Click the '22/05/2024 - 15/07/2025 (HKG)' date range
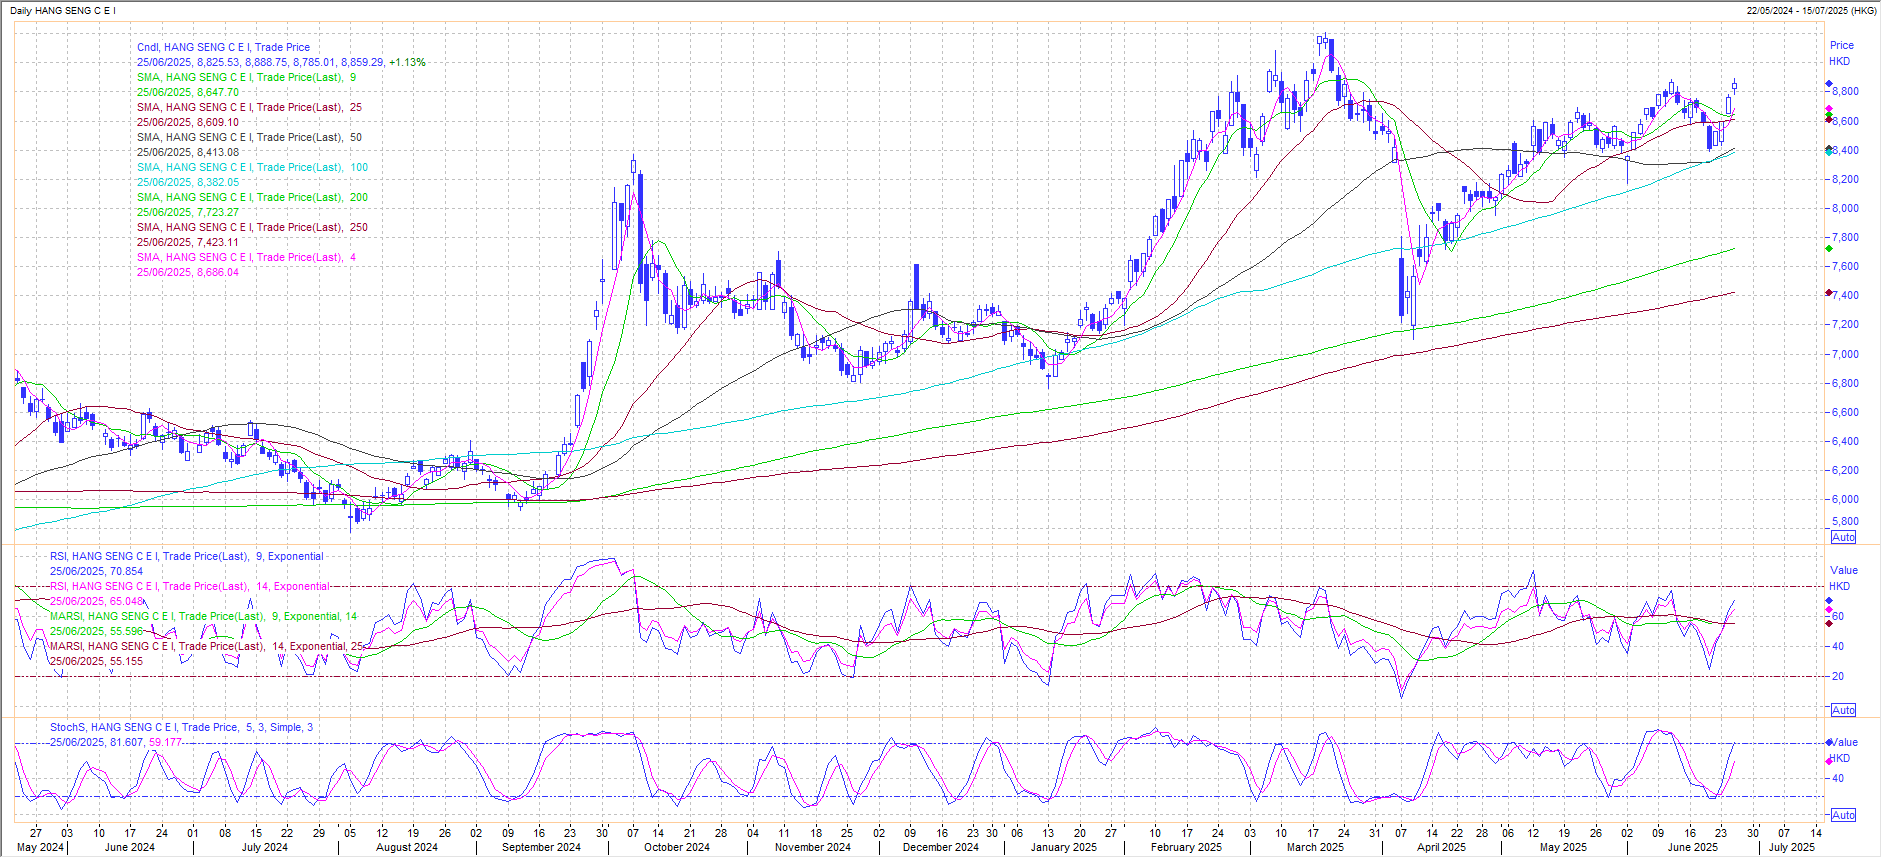 tap(1811, 11)
